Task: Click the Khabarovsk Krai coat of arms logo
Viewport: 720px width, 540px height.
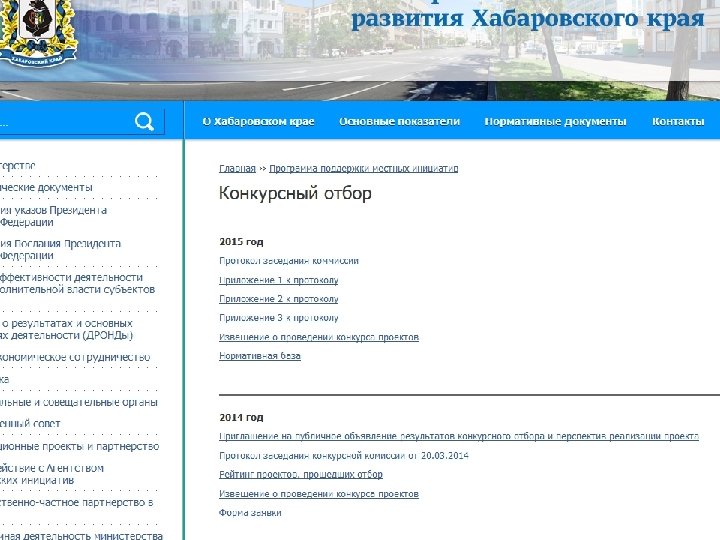Action: 38,33
